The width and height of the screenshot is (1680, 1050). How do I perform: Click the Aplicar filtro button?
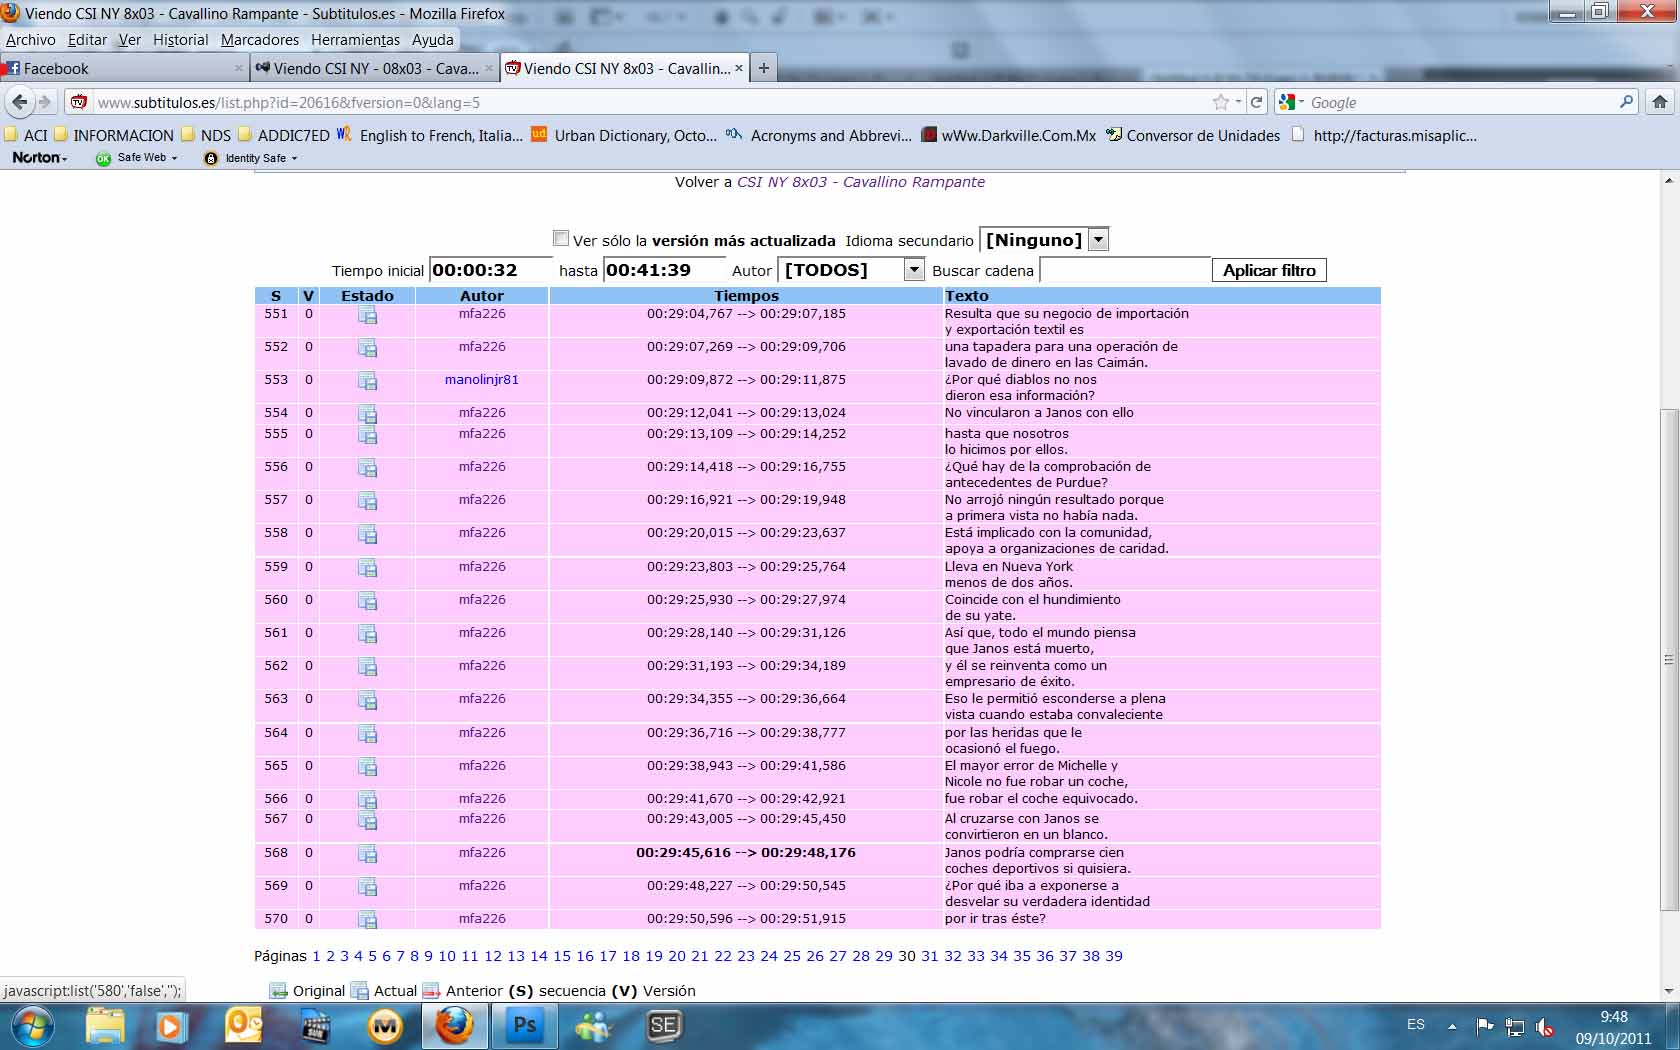click(x=1268, y=270)
